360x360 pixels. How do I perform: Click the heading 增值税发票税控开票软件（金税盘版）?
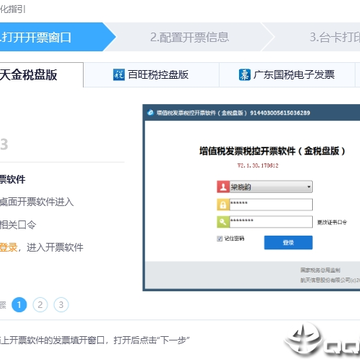[x=272, y=151]
